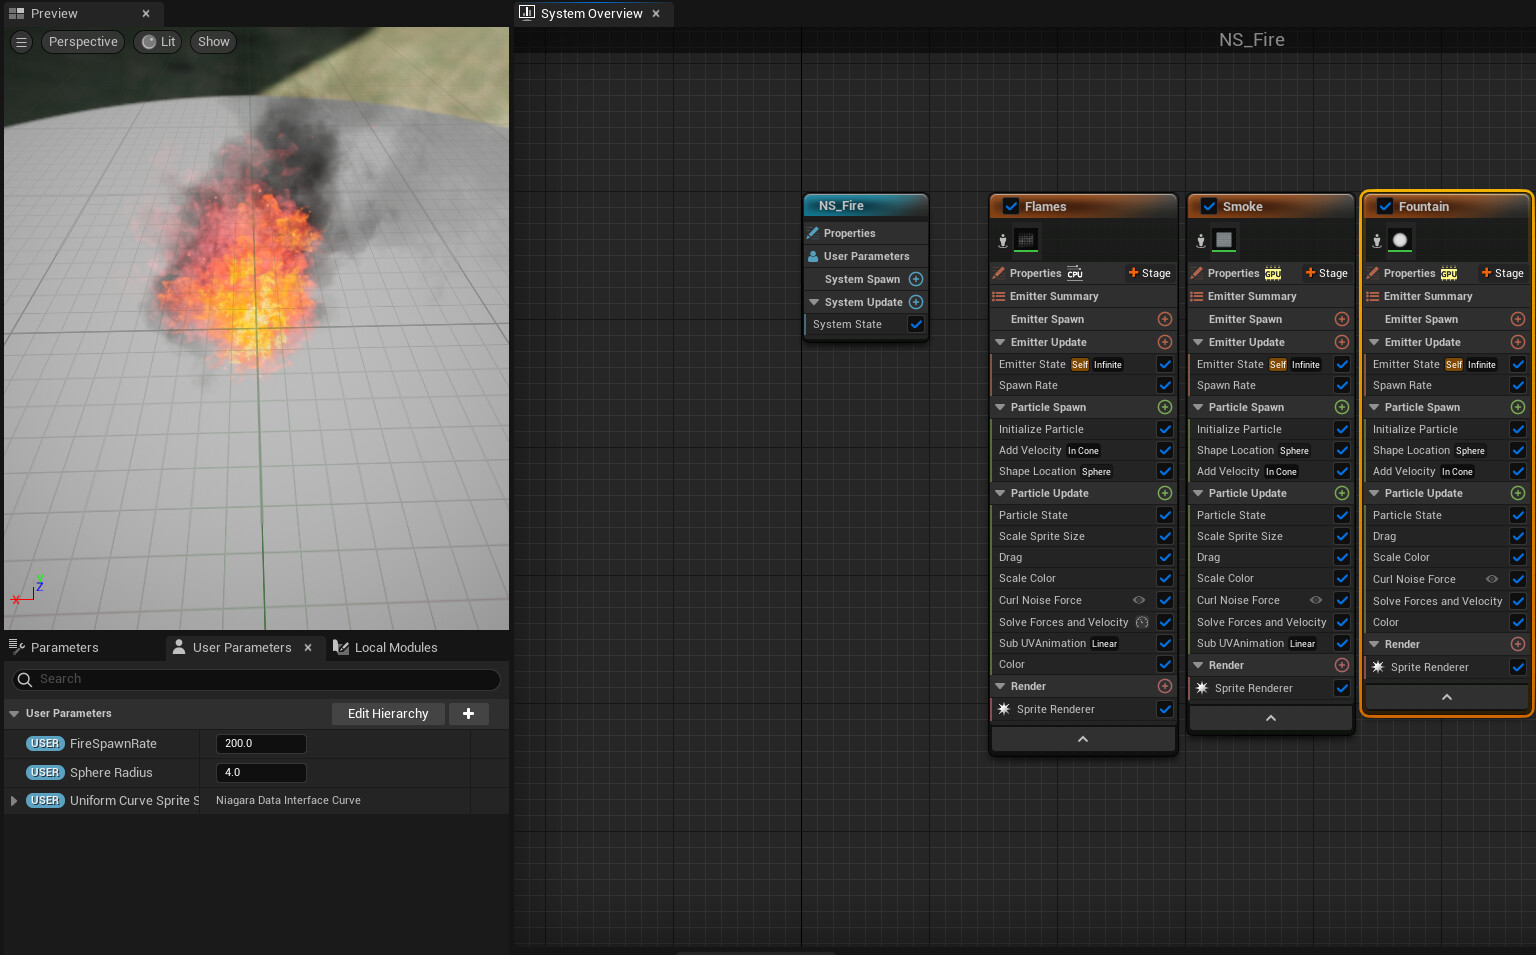Screen dimensions: 1536x955
Task: Add a new user parameter with plus button
Action: pyautogui.click(x=468, y=713)
